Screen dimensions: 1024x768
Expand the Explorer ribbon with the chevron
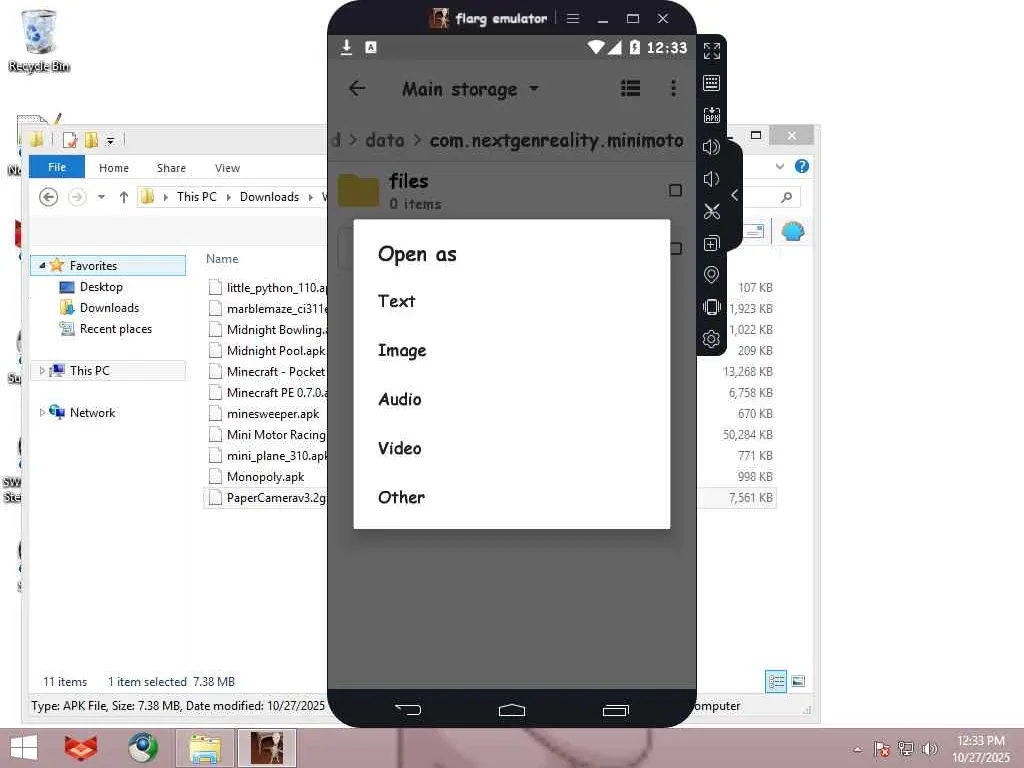point(780,167)
